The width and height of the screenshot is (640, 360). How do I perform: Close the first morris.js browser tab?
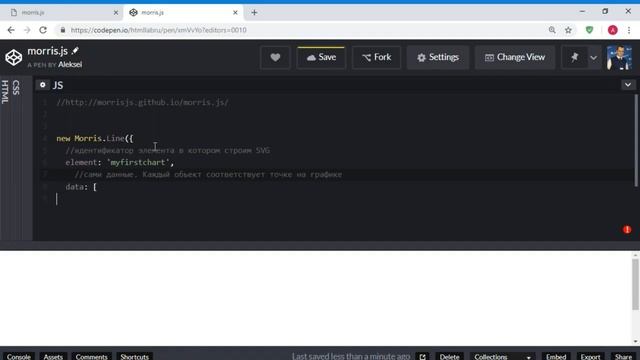click(x=116, y=13)
